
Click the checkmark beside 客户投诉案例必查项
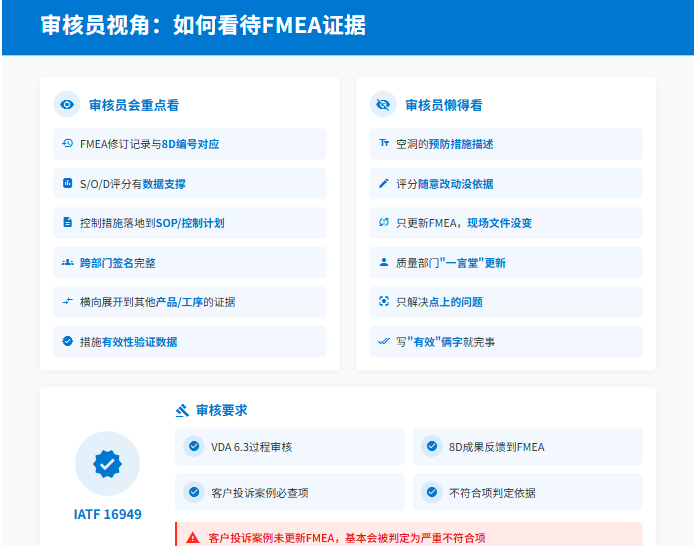[193, 492]
